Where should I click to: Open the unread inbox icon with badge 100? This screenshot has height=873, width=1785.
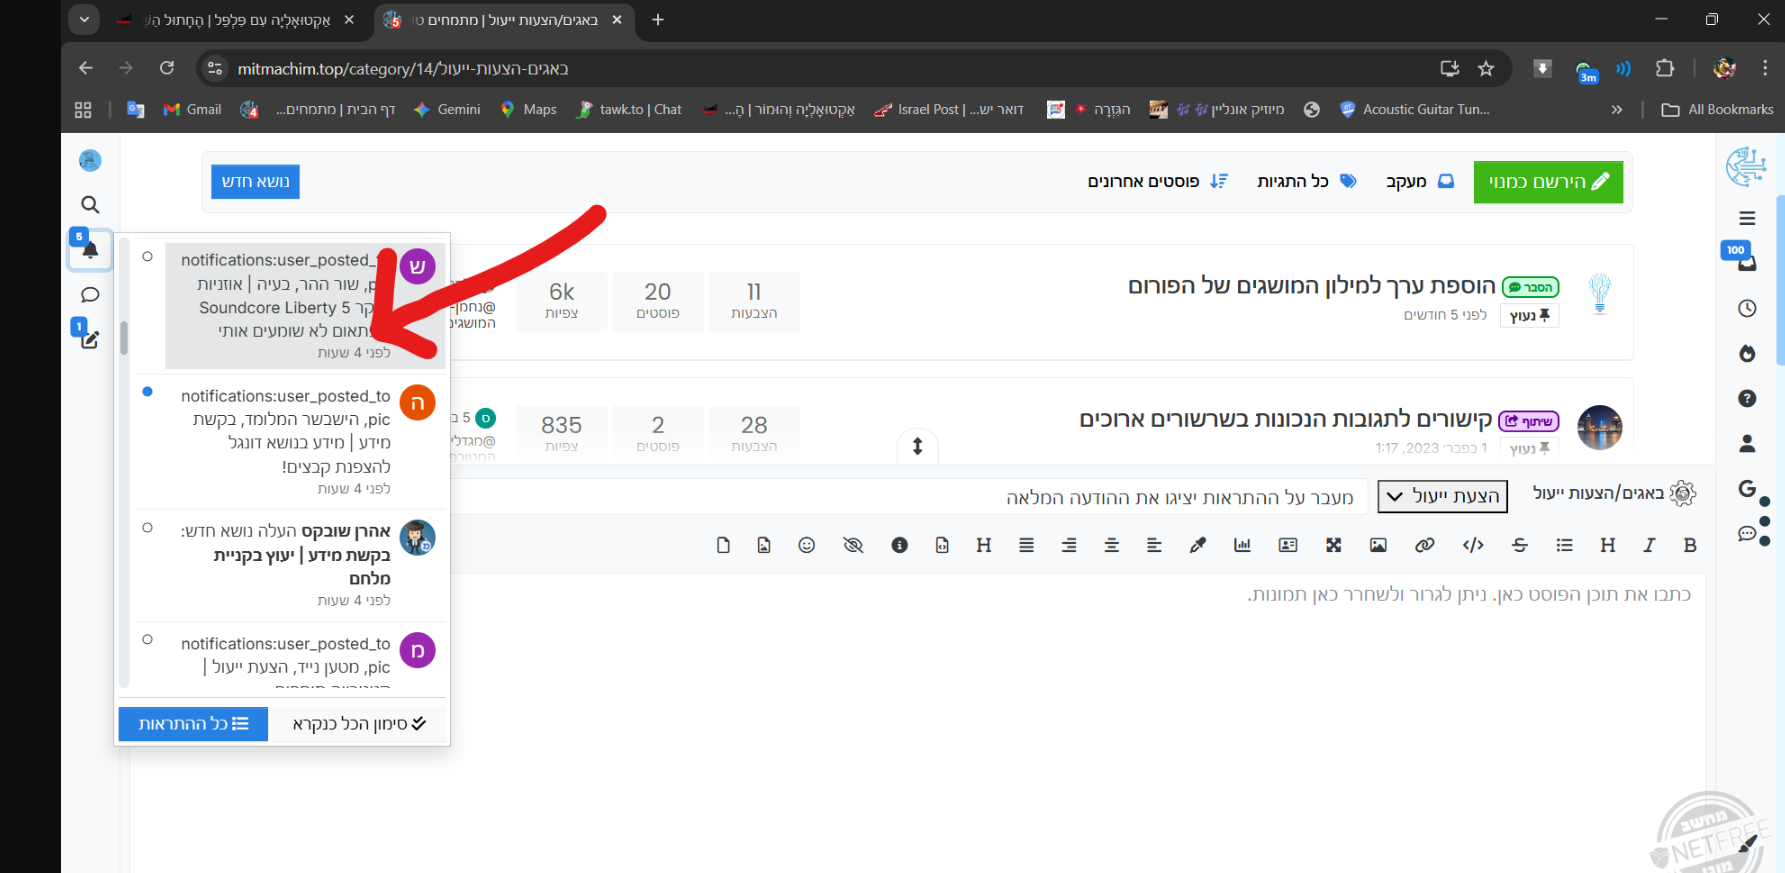(x=1747, y=263)
